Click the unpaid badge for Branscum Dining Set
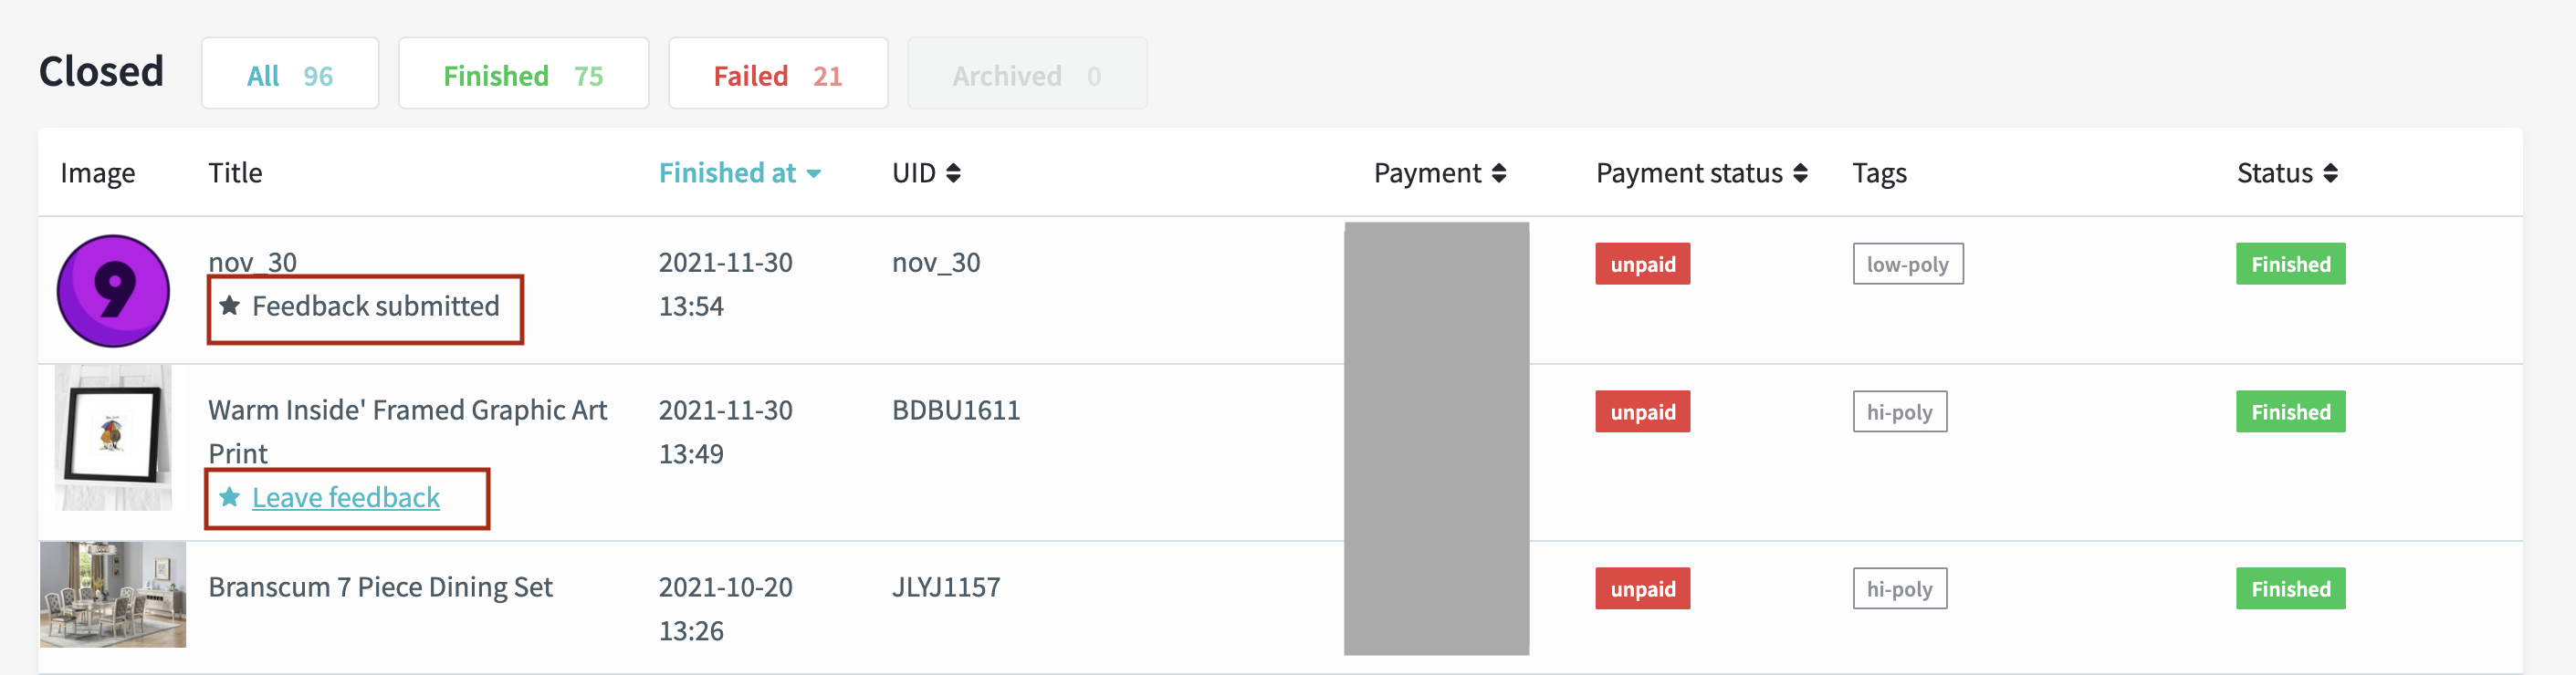 [x=1642, y=589]
